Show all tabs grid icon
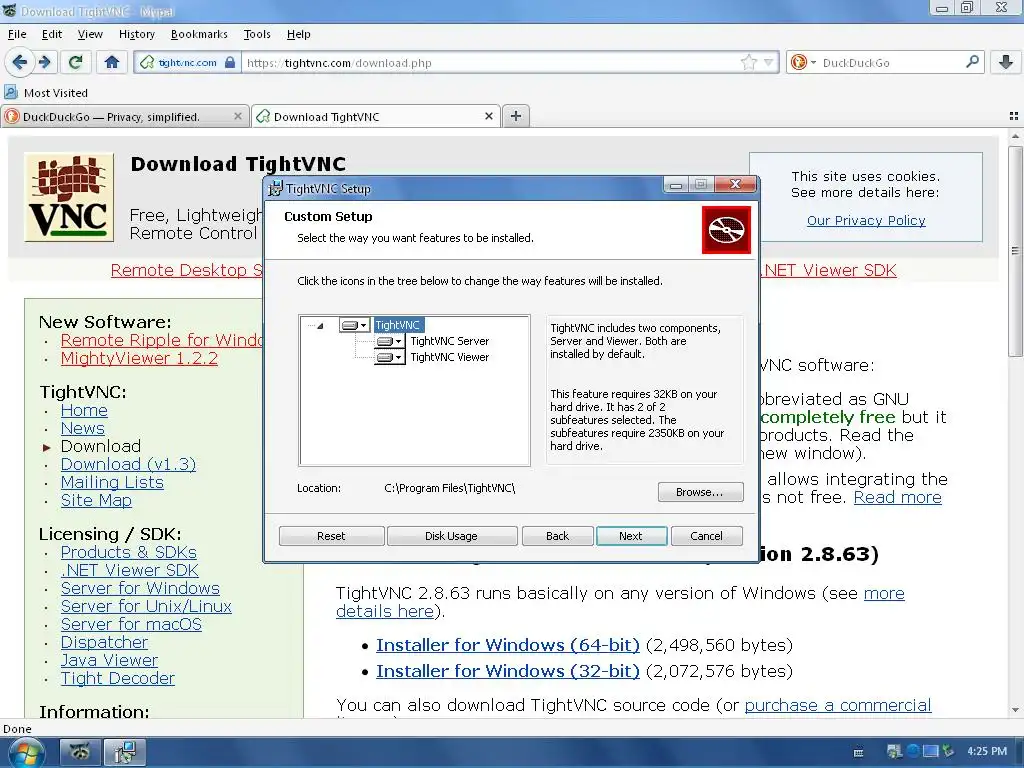This screenshot has height=768, width=1024. click(1014, 116)
